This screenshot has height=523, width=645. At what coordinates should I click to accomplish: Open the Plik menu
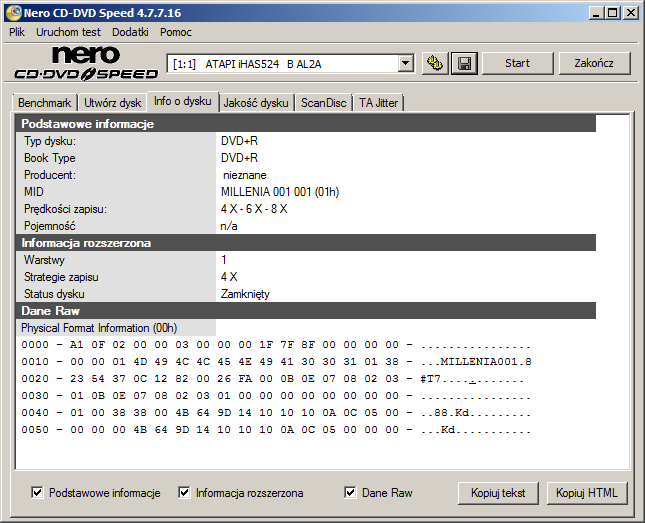[17, 32]
